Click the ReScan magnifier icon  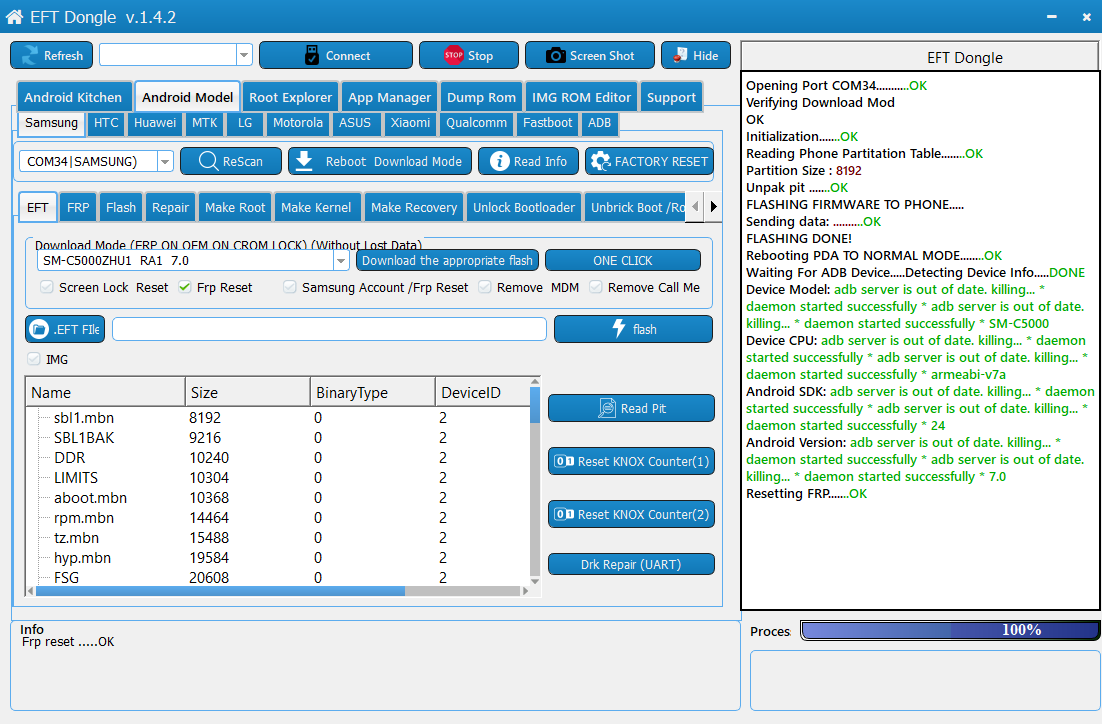point(207,161)
